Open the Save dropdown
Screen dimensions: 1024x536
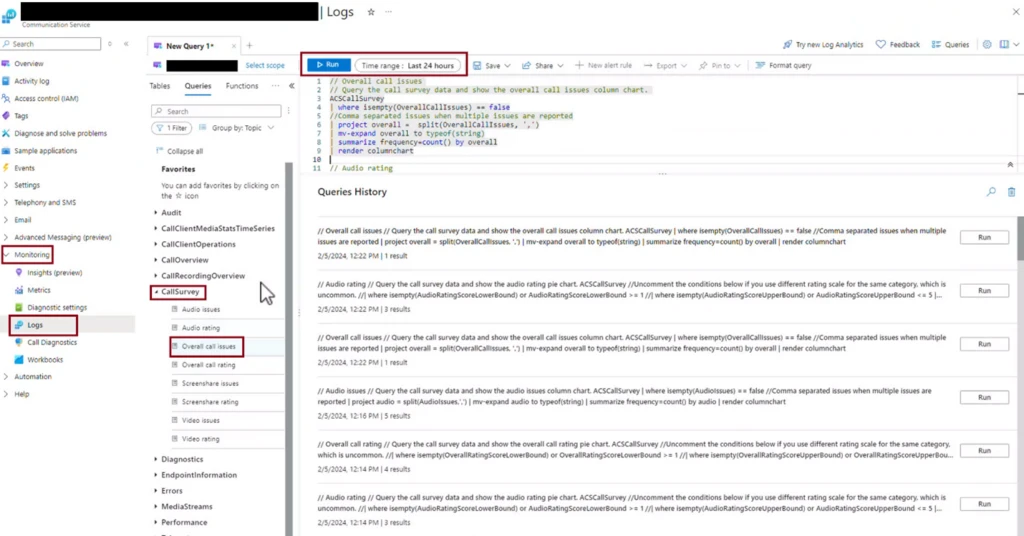coord(492,65)
